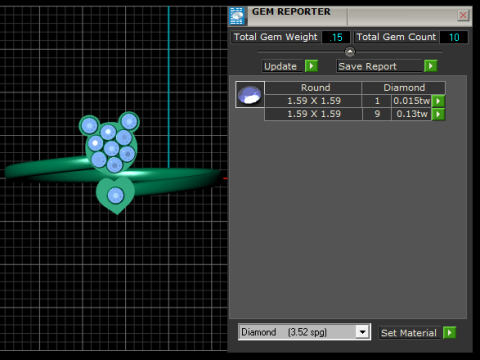
Task: Click the Total Gem Count label
Action: tap(396, 37)
